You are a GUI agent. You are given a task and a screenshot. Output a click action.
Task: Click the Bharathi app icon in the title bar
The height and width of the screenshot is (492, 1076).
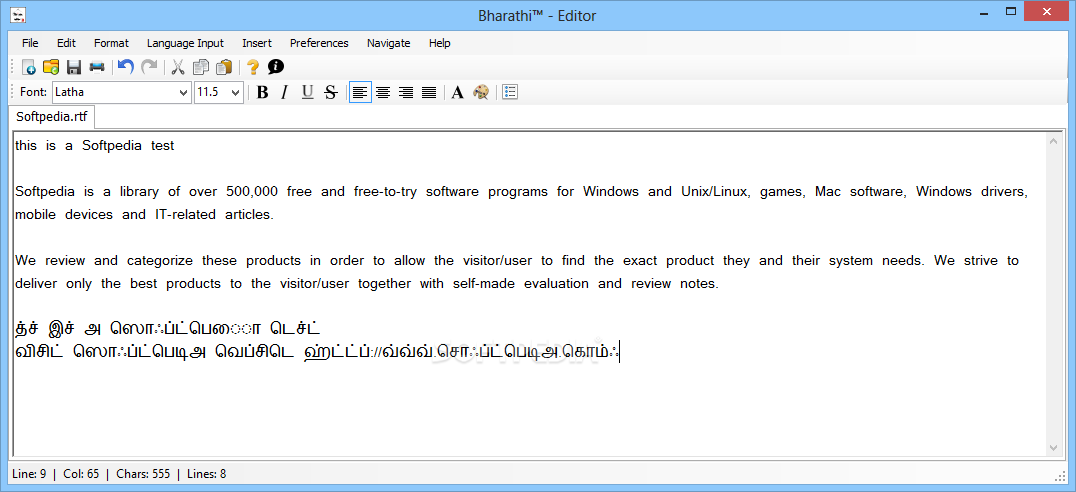(x=19, y=14)
